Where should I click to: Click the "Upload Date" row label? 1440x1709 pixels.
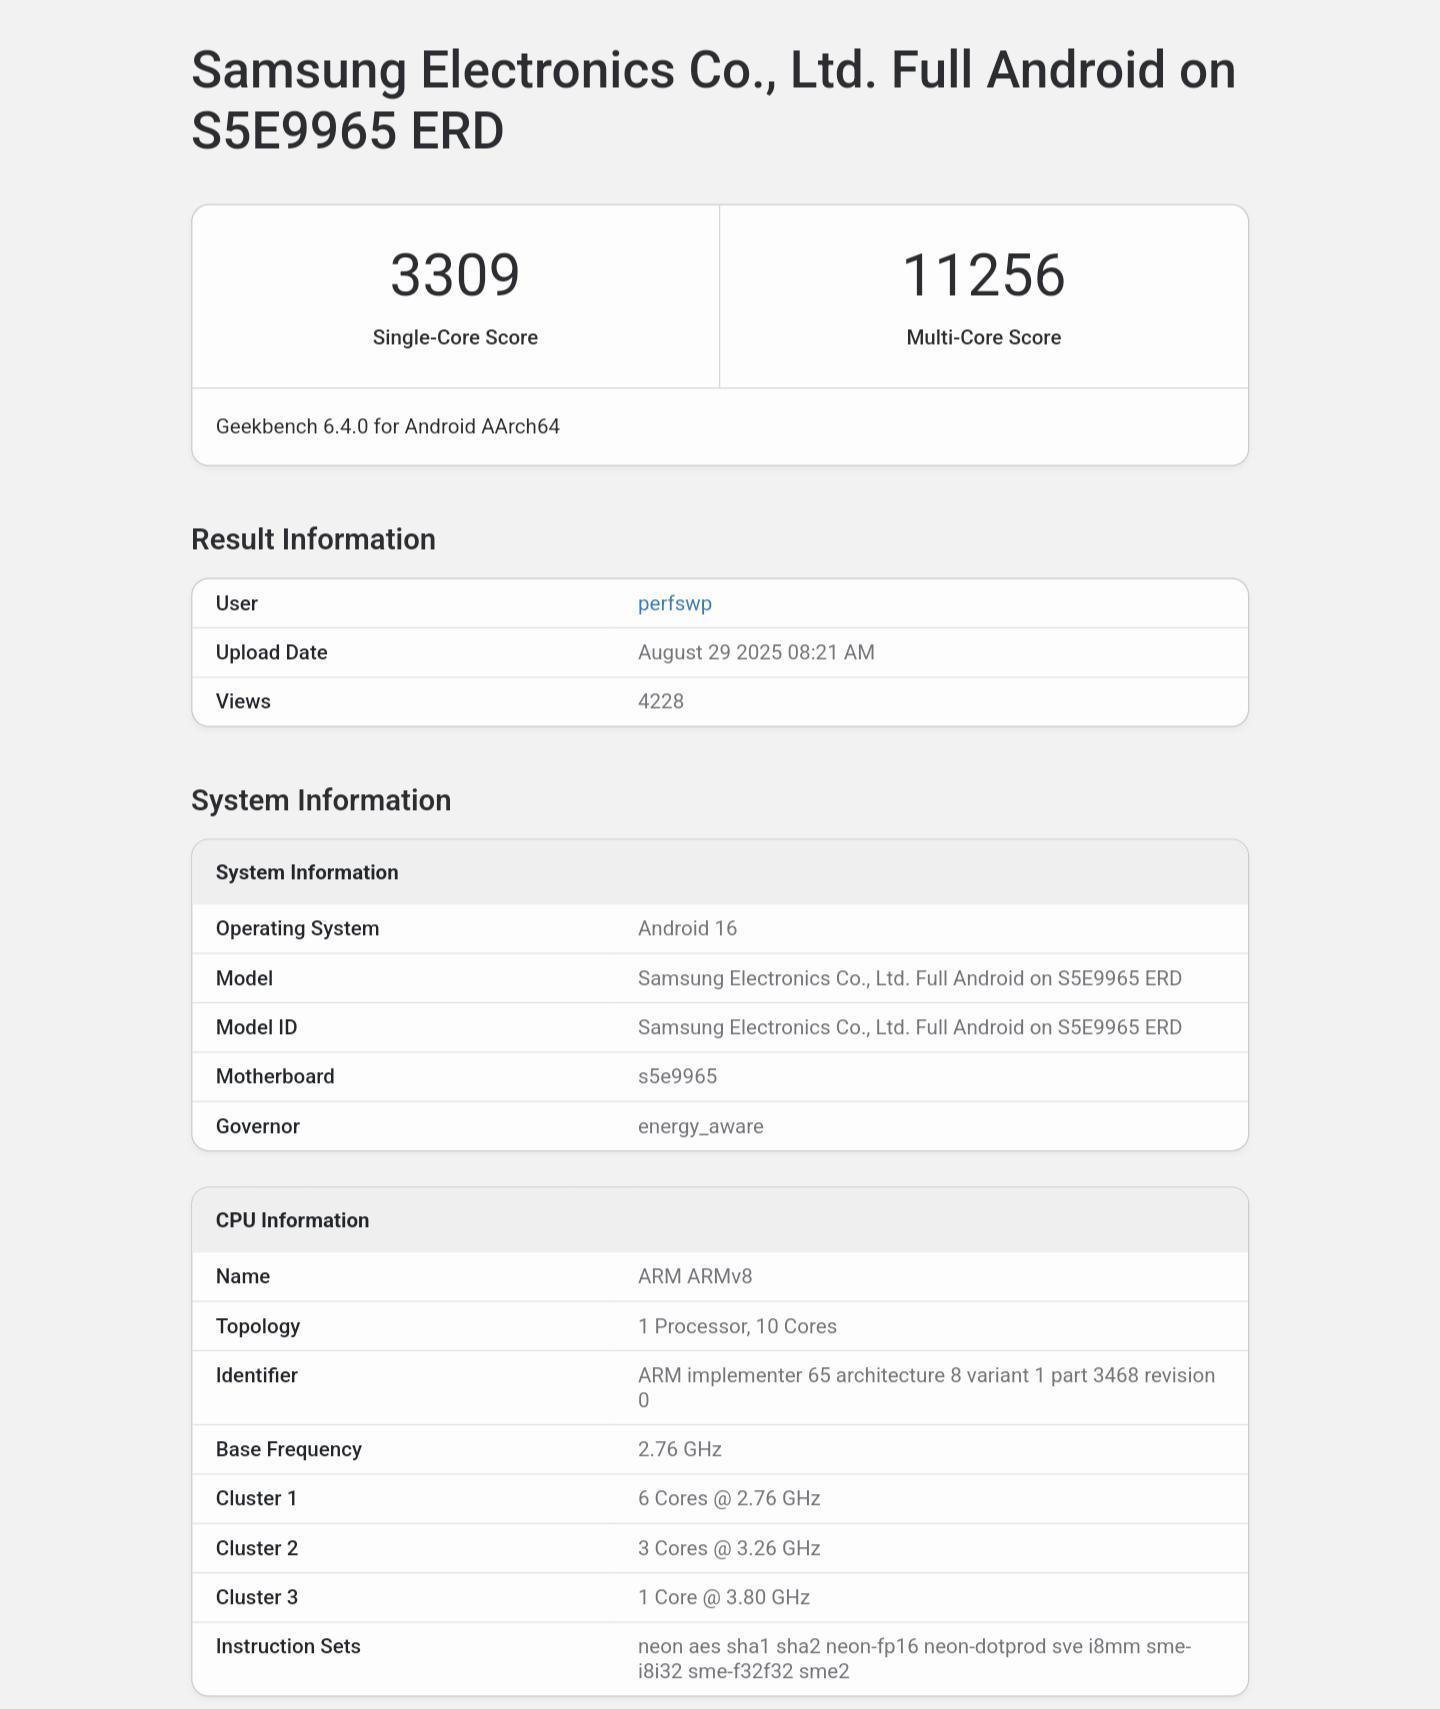pos(272,652)
